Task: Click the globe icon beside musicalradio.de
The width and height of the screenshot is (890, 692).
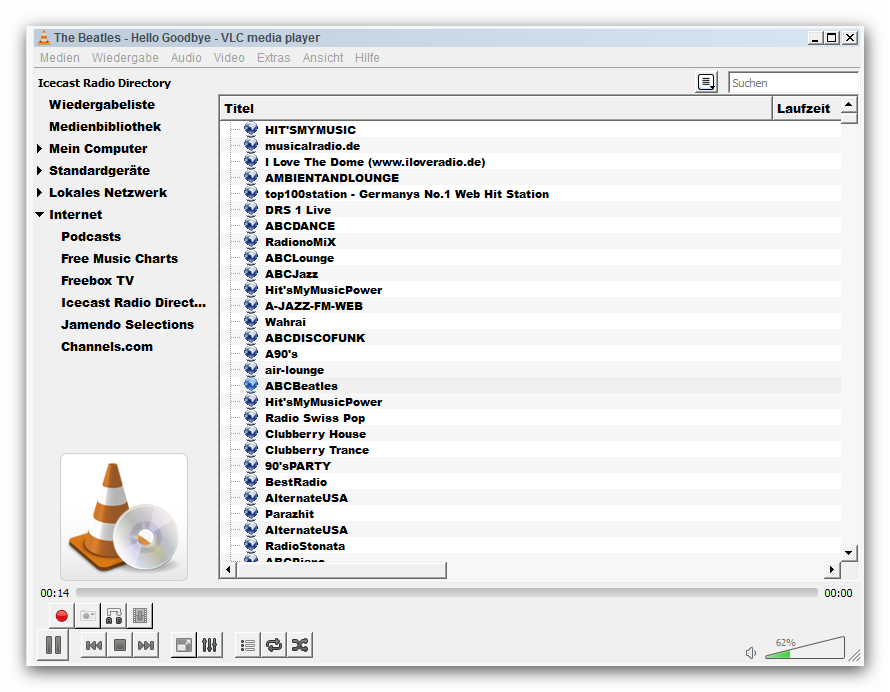Action: pos(251,145)
